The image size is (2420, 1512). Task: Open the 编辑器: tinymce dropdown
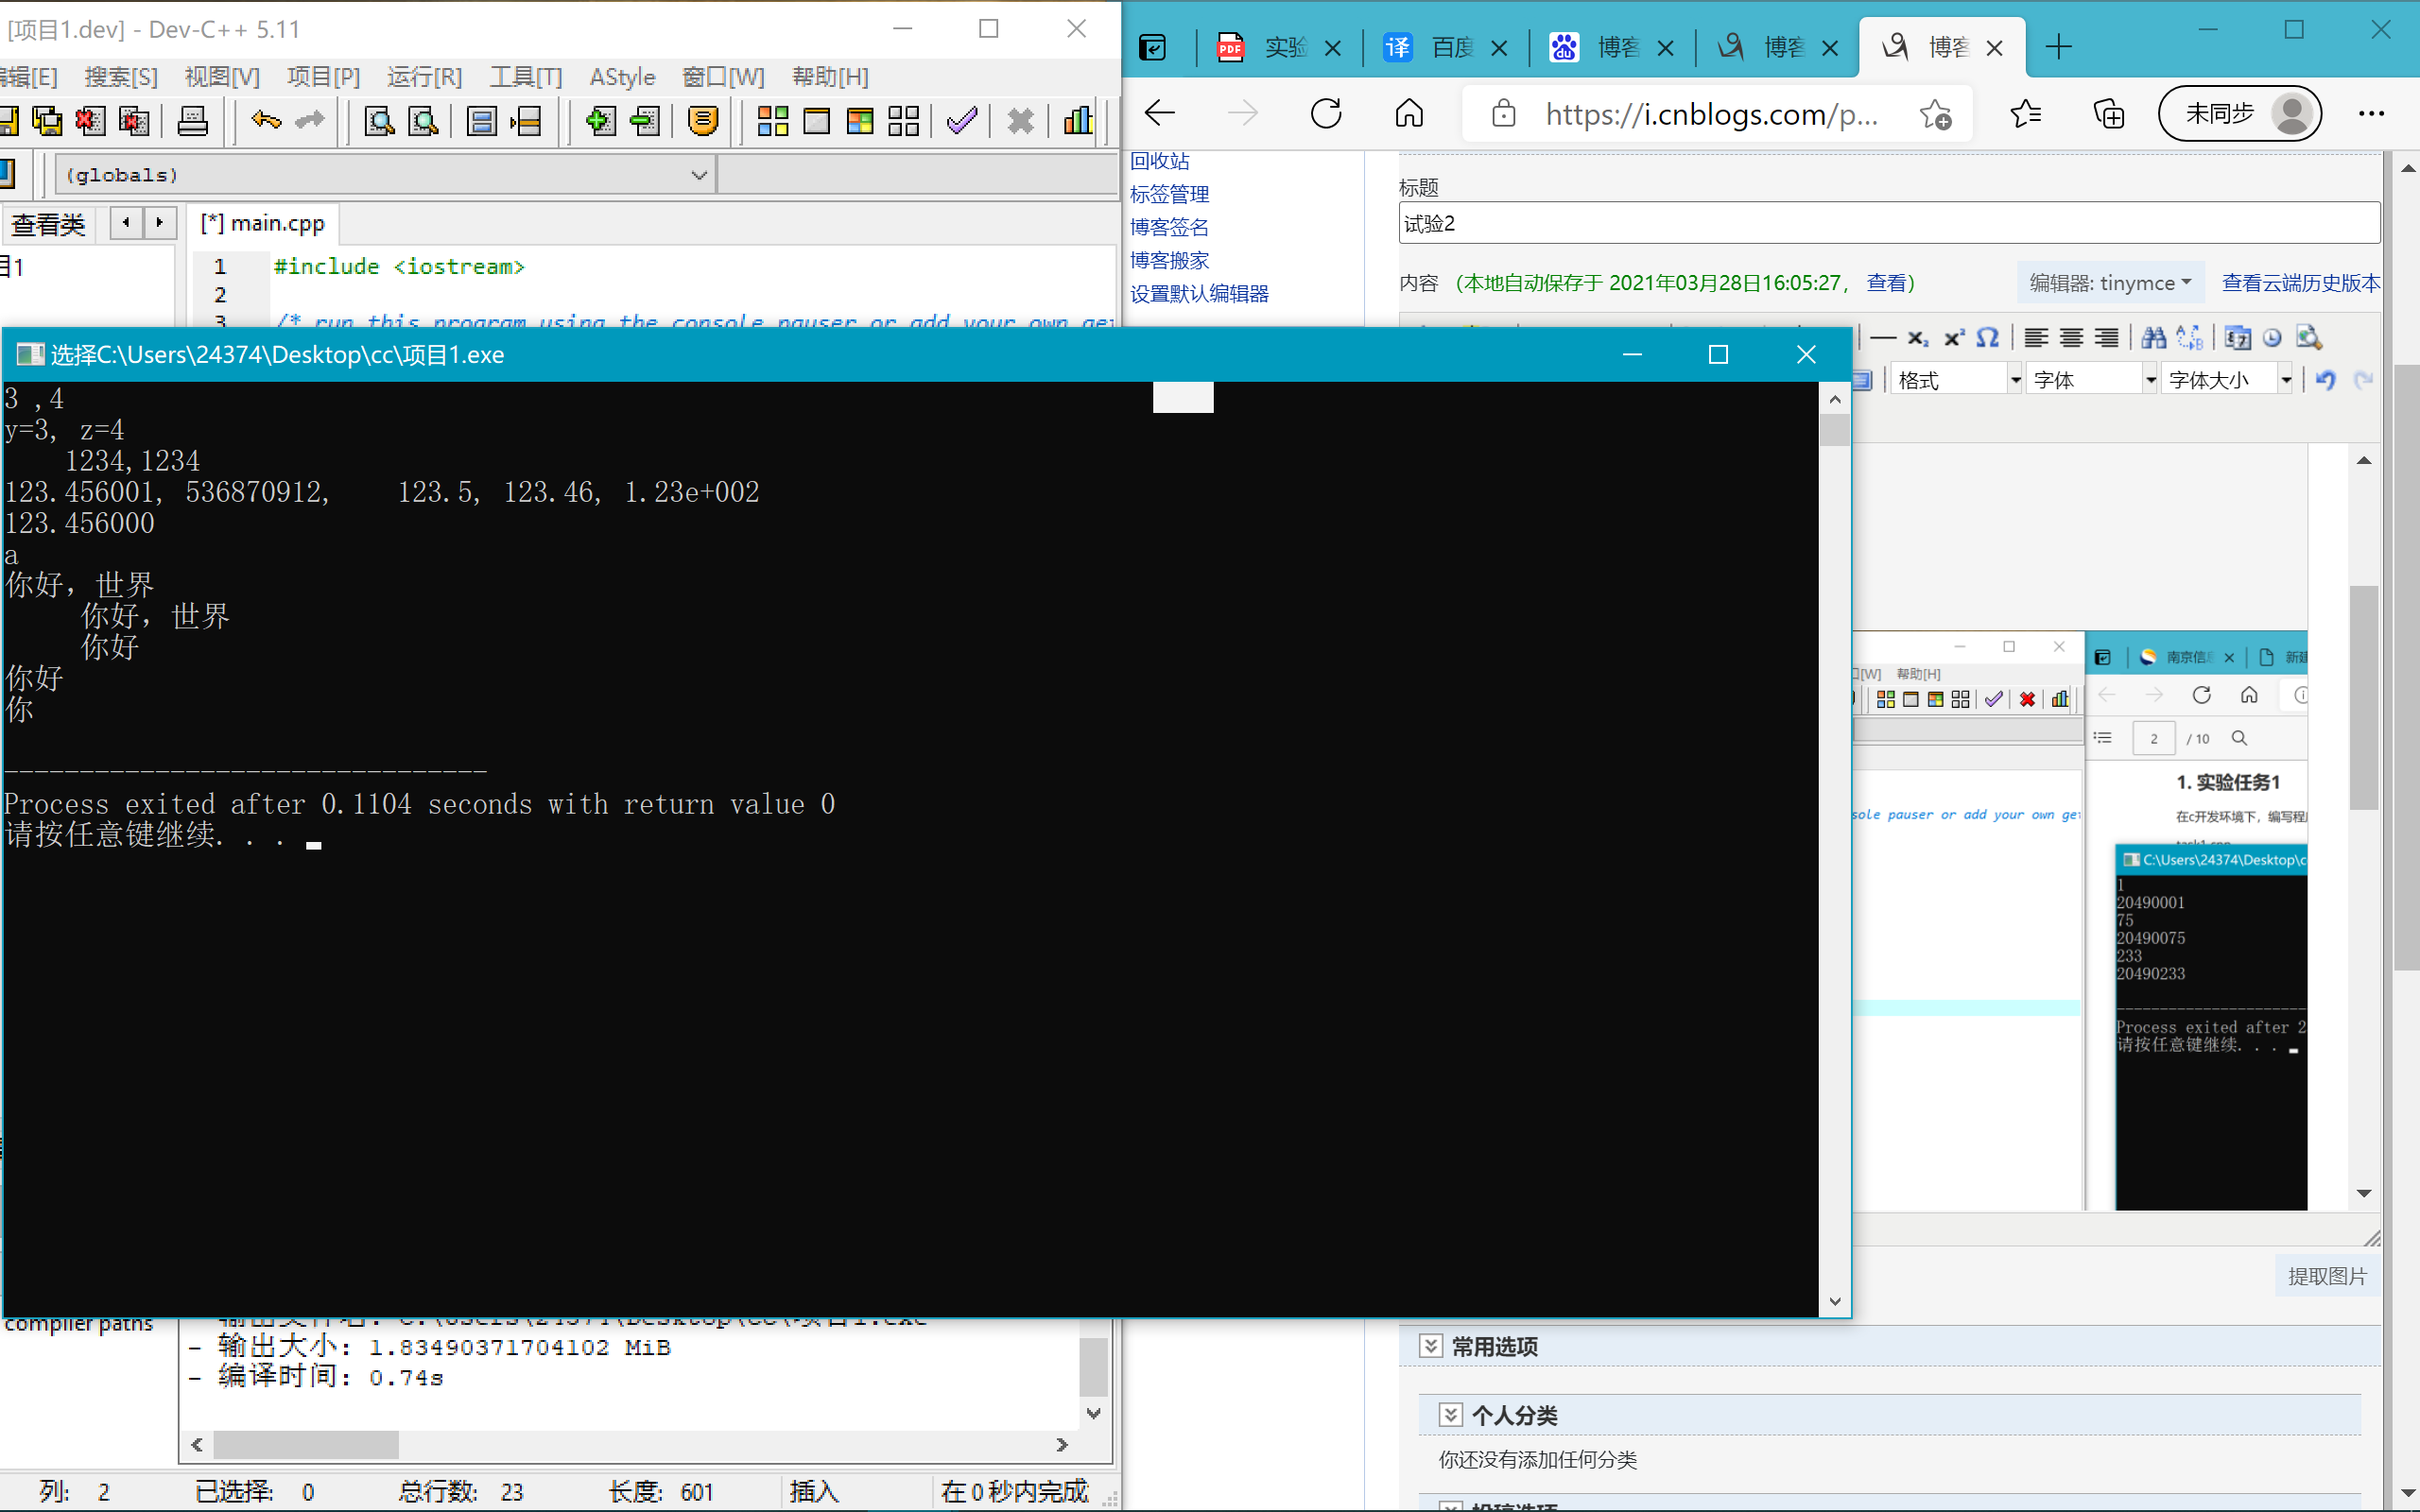[2109, 283]
